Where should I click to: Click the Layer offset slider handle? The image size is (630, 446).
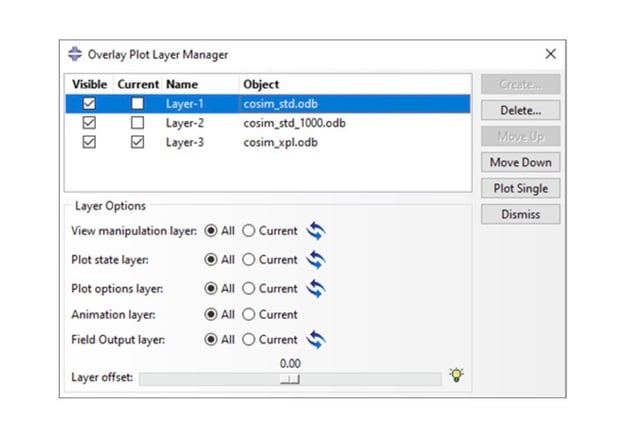click(290, 379)
